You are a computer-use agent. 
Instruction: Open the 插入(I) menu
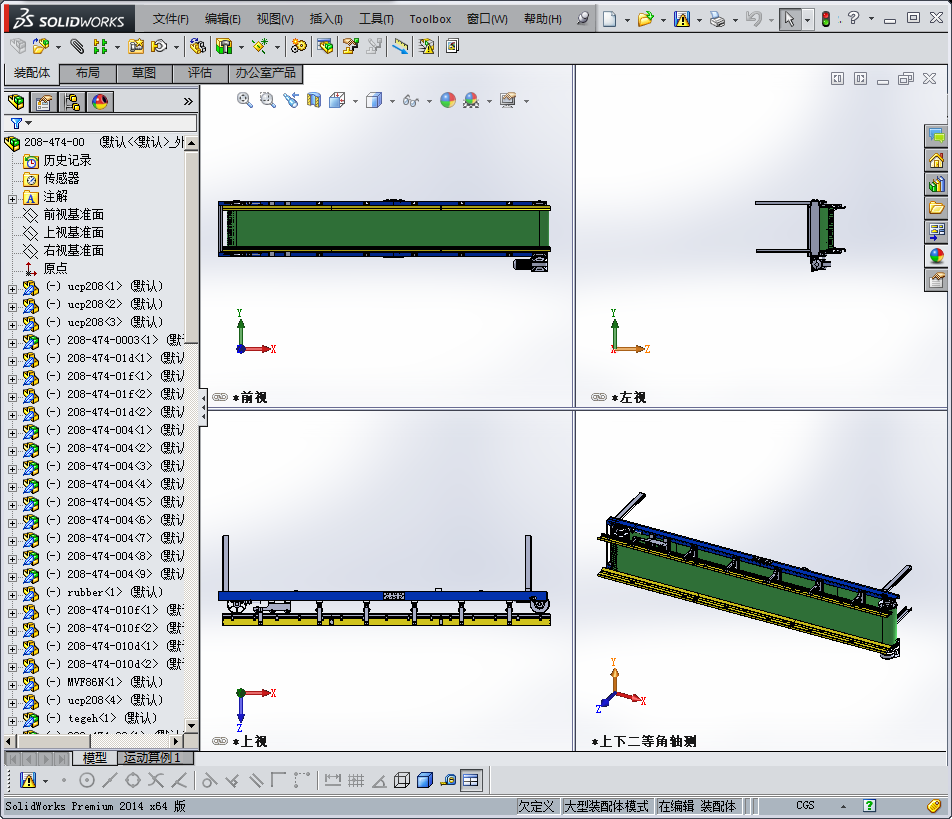[x=326, y=19]
